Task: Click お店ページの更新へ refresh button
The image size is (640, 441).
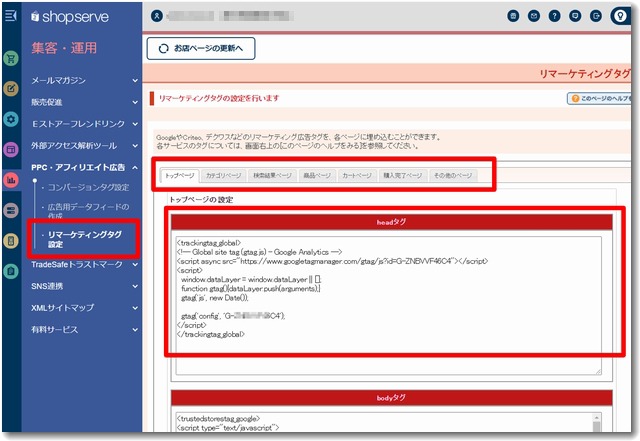Action: point(201,49)
